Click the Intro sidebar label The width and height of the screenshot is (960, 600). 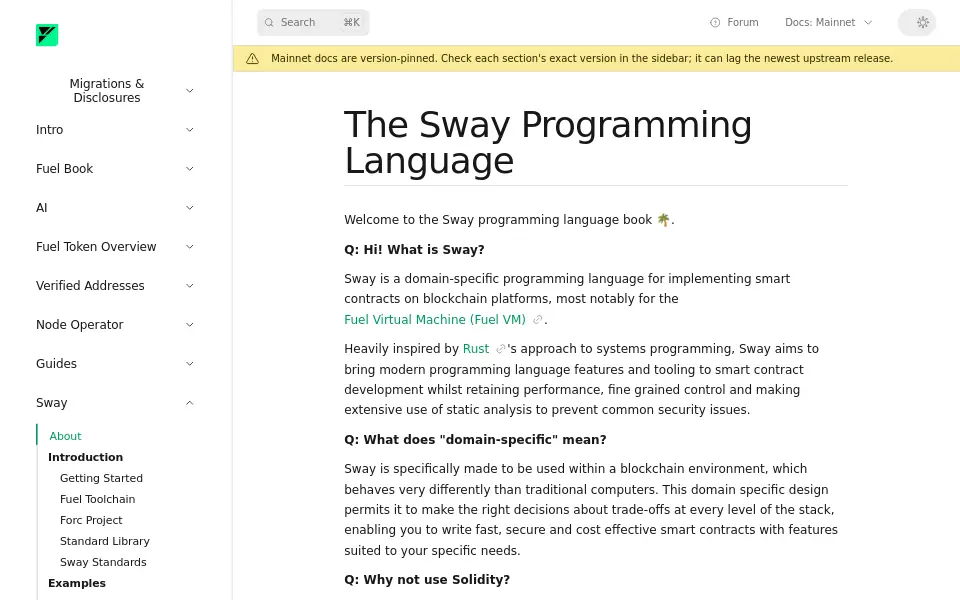pos(49,130)
